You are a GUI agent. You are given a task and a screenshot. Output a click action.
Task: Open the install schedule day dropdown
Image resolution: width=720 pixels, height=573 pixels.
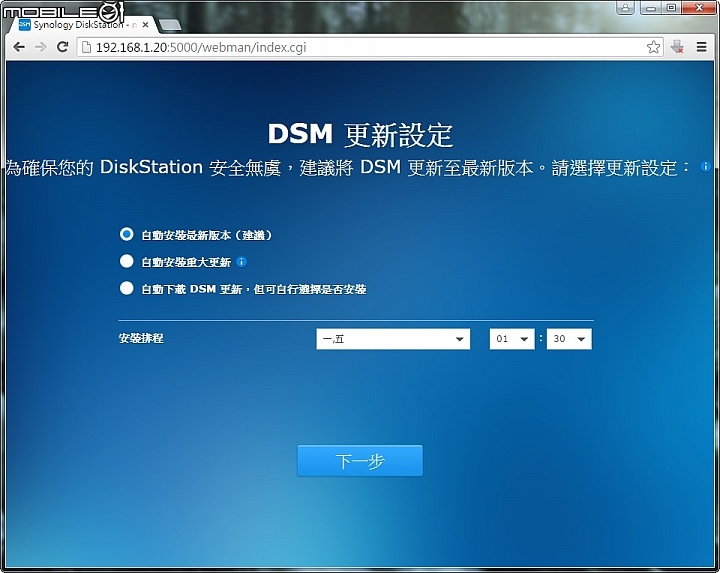point(393,339)
